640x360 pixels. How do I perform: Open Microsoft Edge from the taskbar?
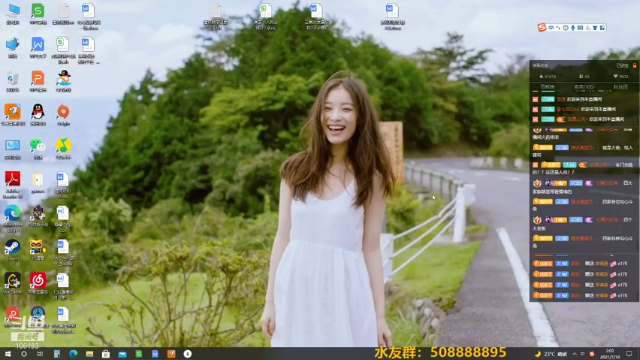(x=73, y=354)
